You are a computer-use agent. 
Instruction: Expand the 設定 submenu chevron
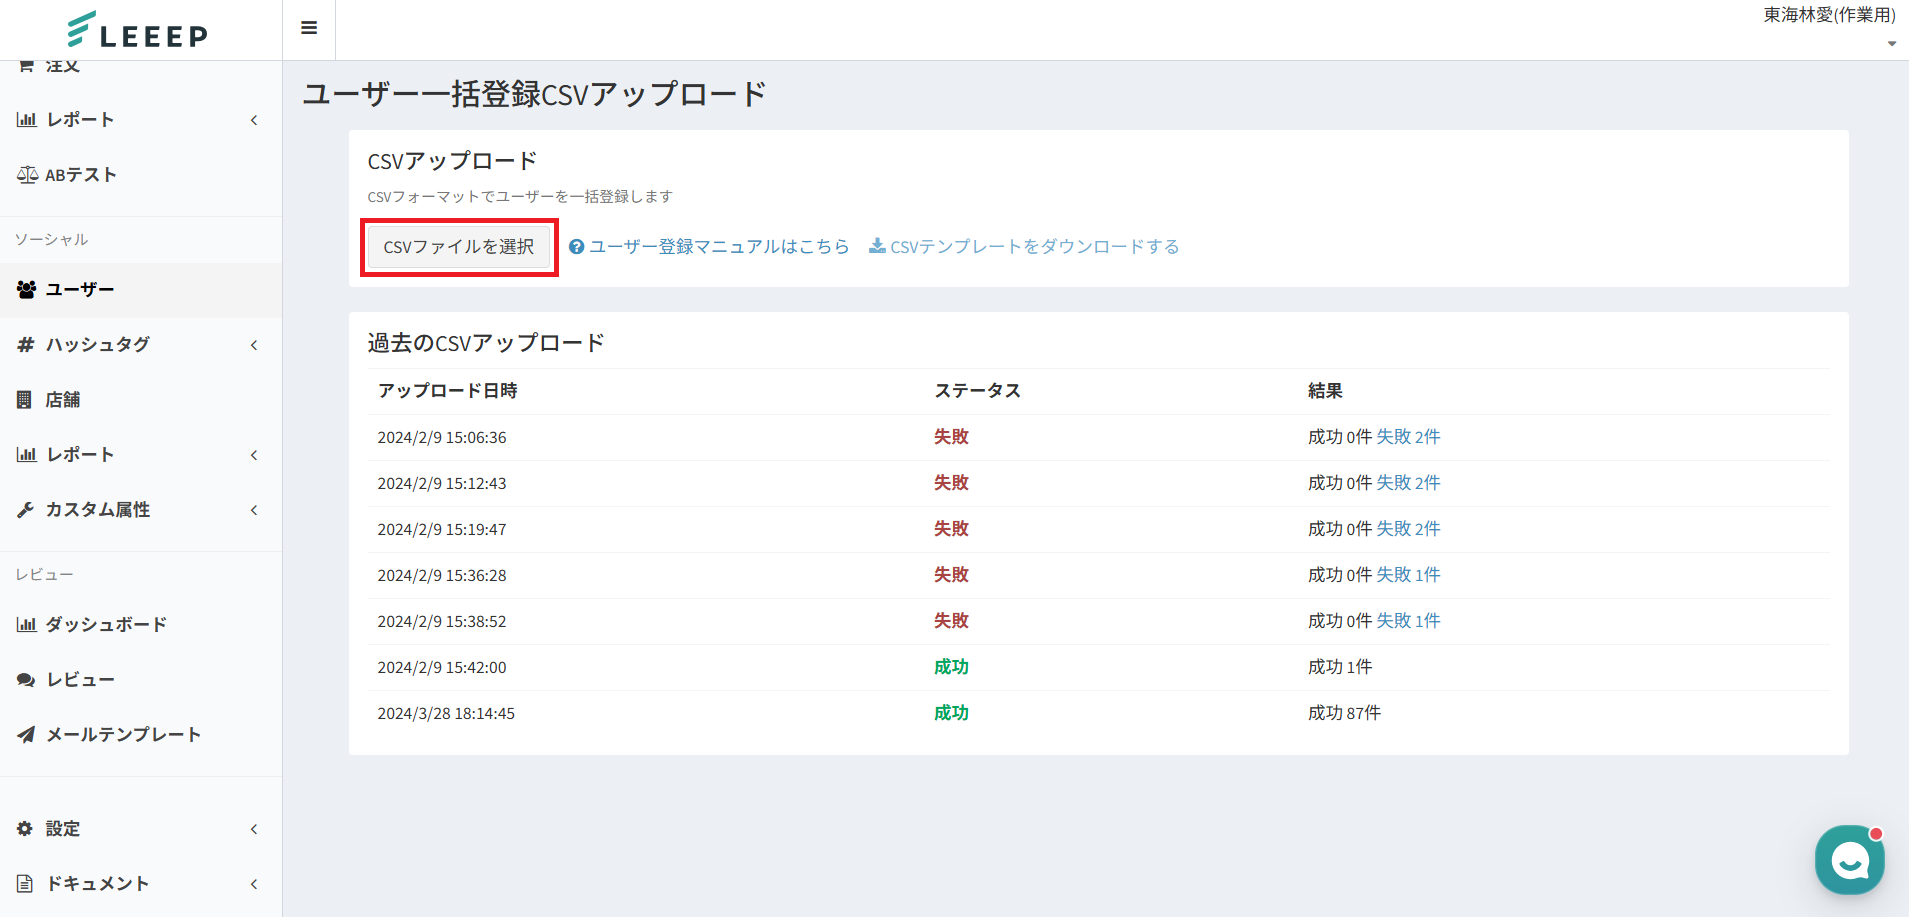[x=254, y=829]
